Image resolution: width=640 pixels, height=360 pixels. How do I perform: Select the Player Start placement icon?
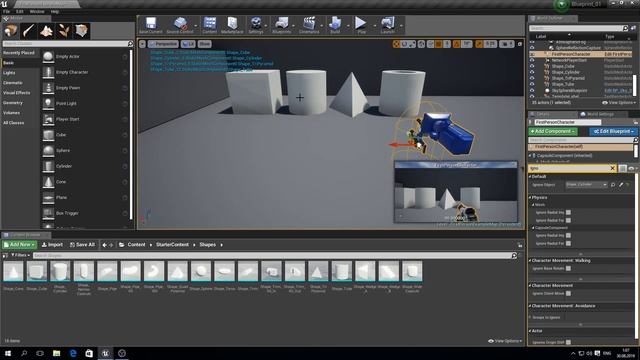pyautogui.click(x=48, y=119)
